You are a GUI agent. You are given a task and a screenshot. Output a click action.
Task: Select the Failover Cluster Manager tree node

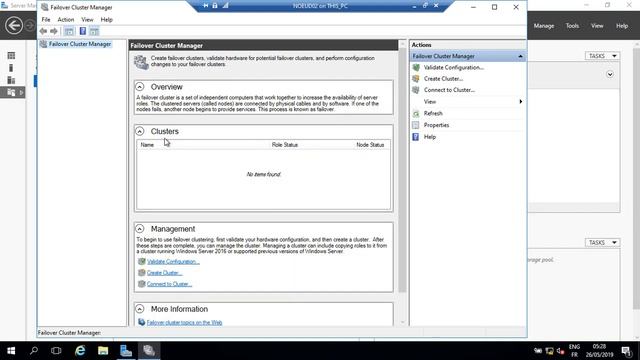pyautogui.click(x=80, y=44)
